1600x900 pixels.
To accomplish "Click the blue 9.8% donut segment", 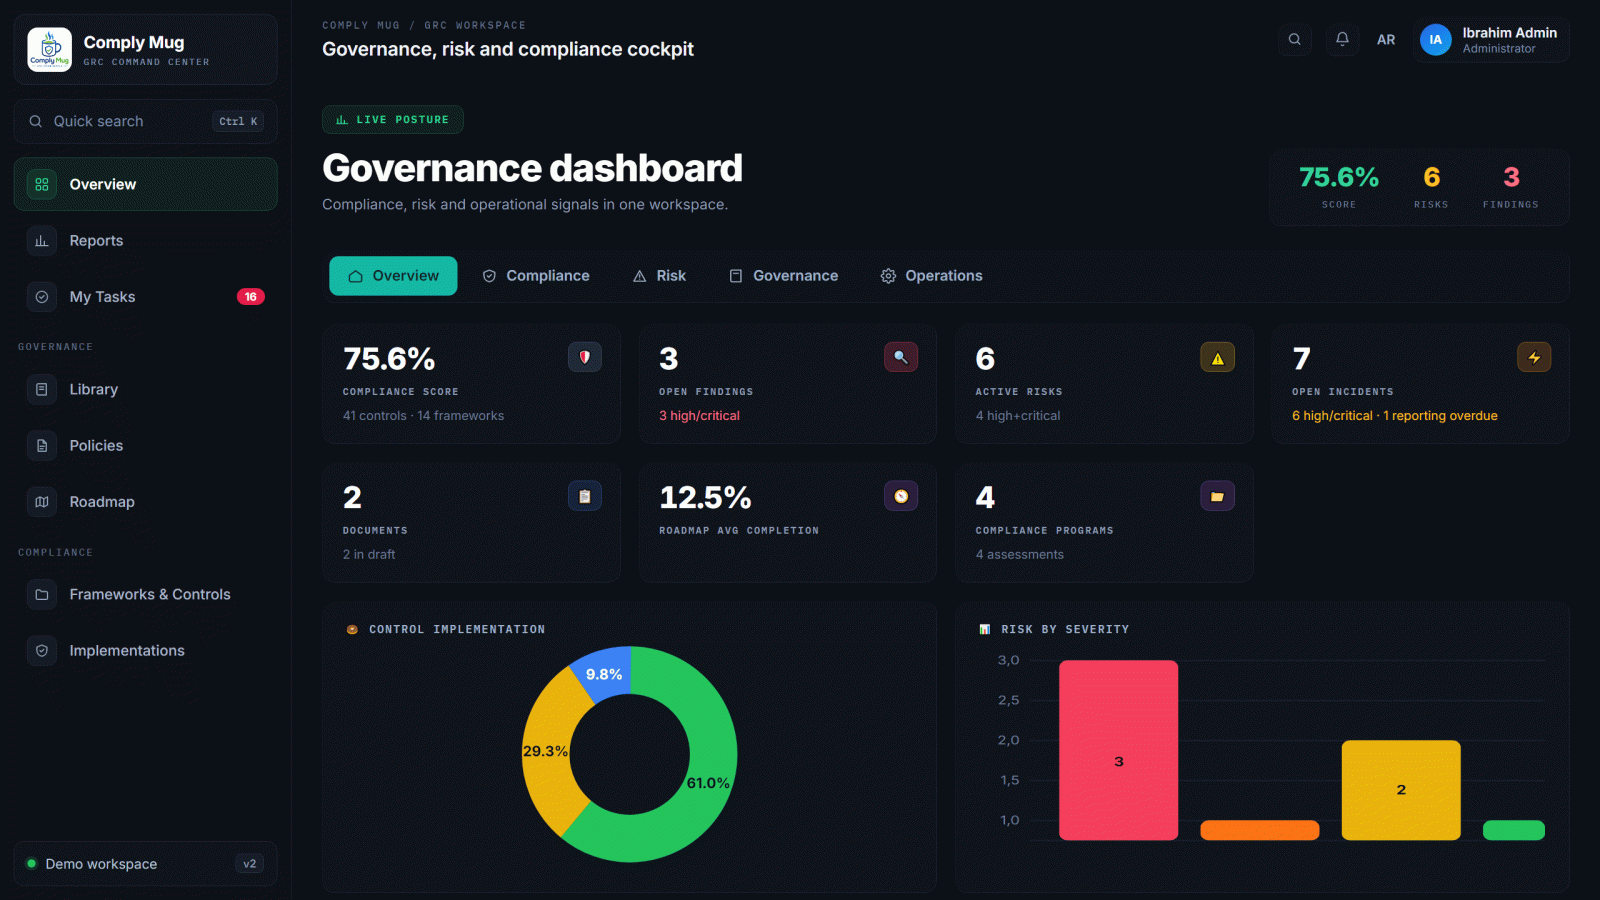I will coord(603,674).
